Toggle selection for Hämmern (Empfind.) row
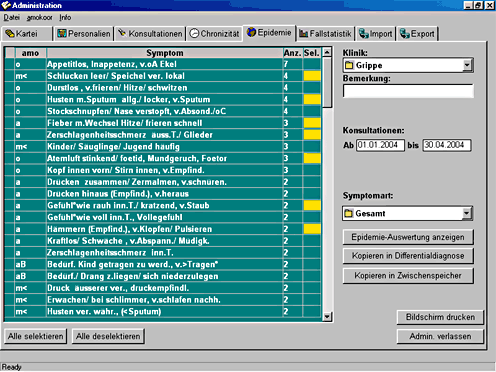496x372 pixels. pos(312,229)
